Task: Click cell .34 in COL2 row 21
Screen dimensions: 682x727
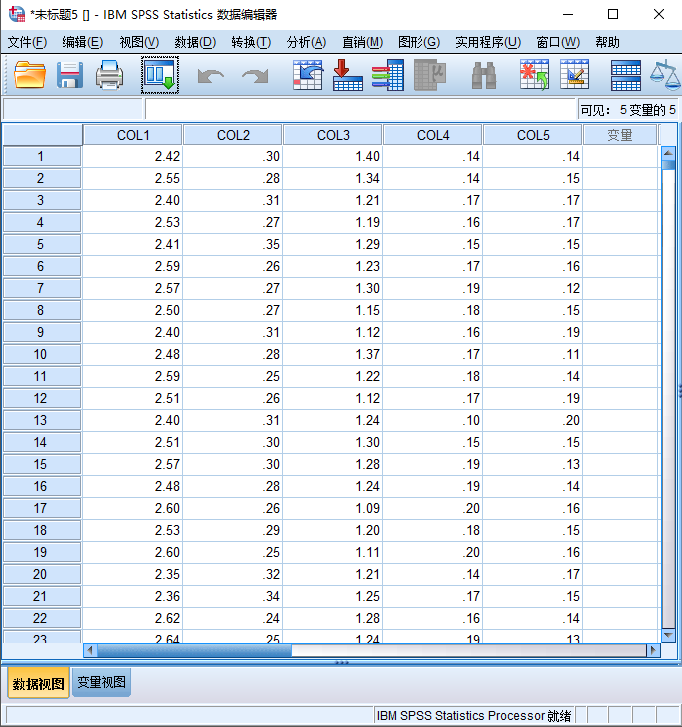Action: [x=233, y=596]
